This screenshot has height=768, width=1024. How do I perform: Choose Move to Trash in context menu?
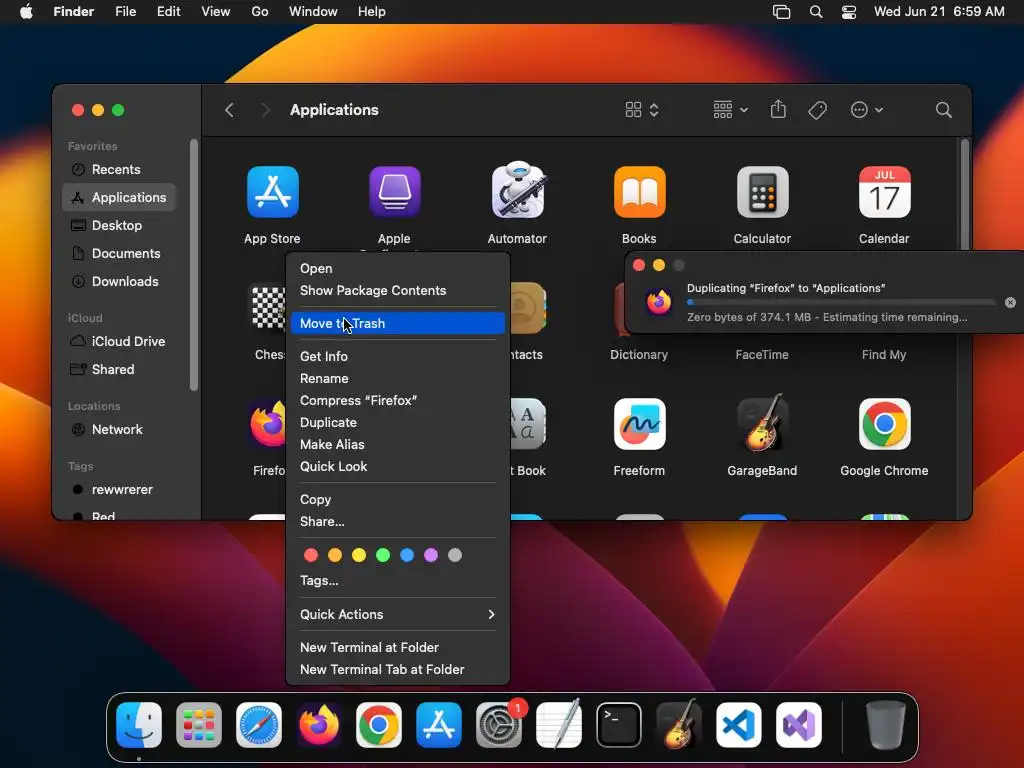pos(398,323)
